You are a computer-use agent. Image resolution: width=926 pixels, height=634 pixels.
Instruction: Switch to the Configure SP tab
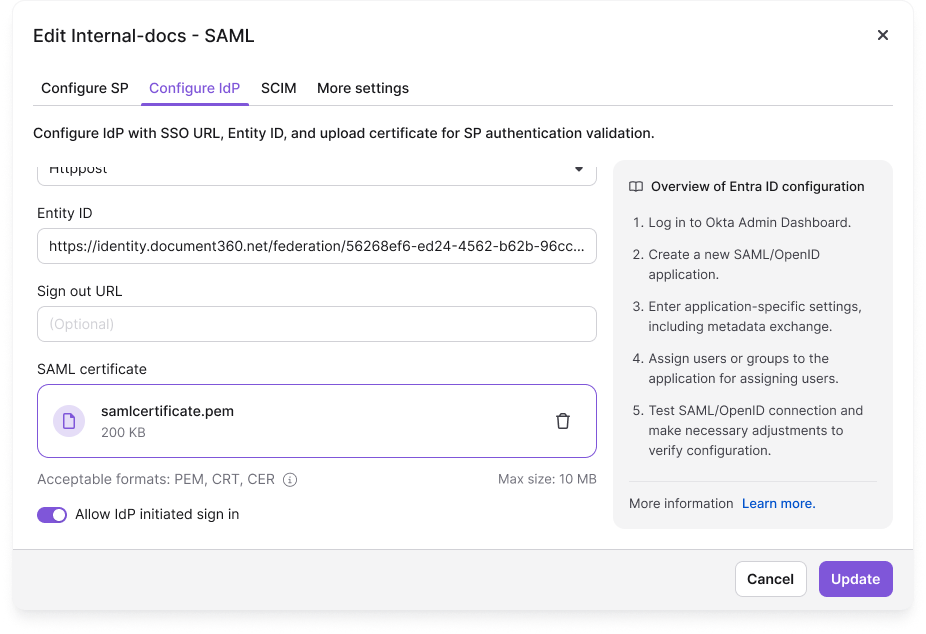coord(84,88)
